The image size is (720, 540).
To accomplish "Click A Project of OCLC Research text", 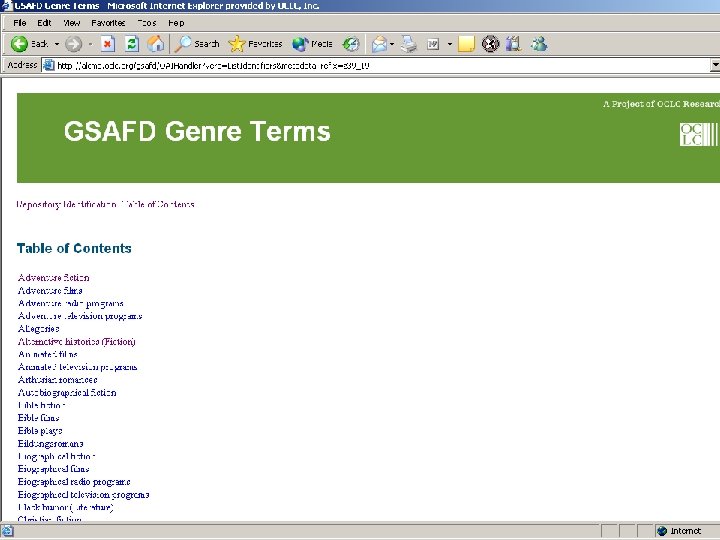I will pyautogui.click(x=661, y=104).
